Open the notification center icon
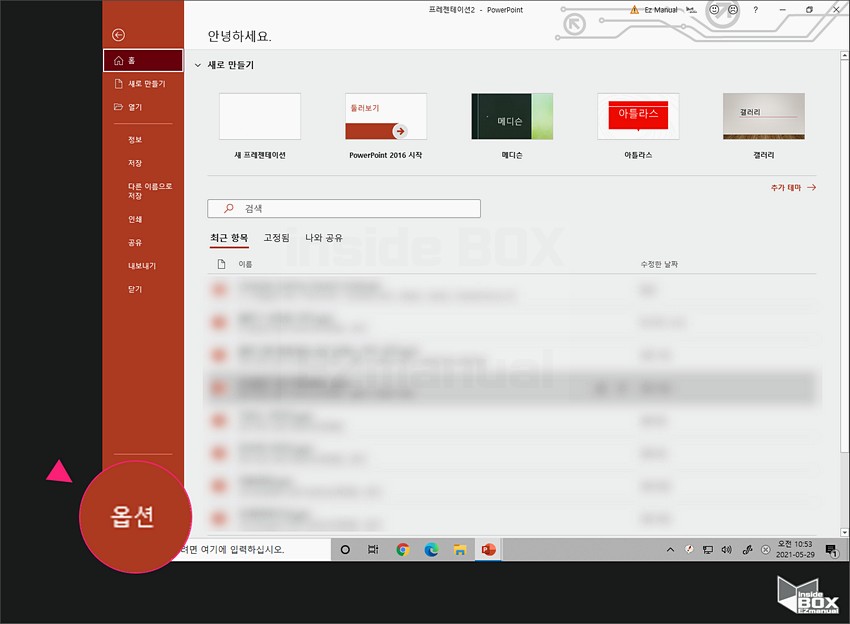Screen dimensions: 850x624 click(x=832, y=550)
